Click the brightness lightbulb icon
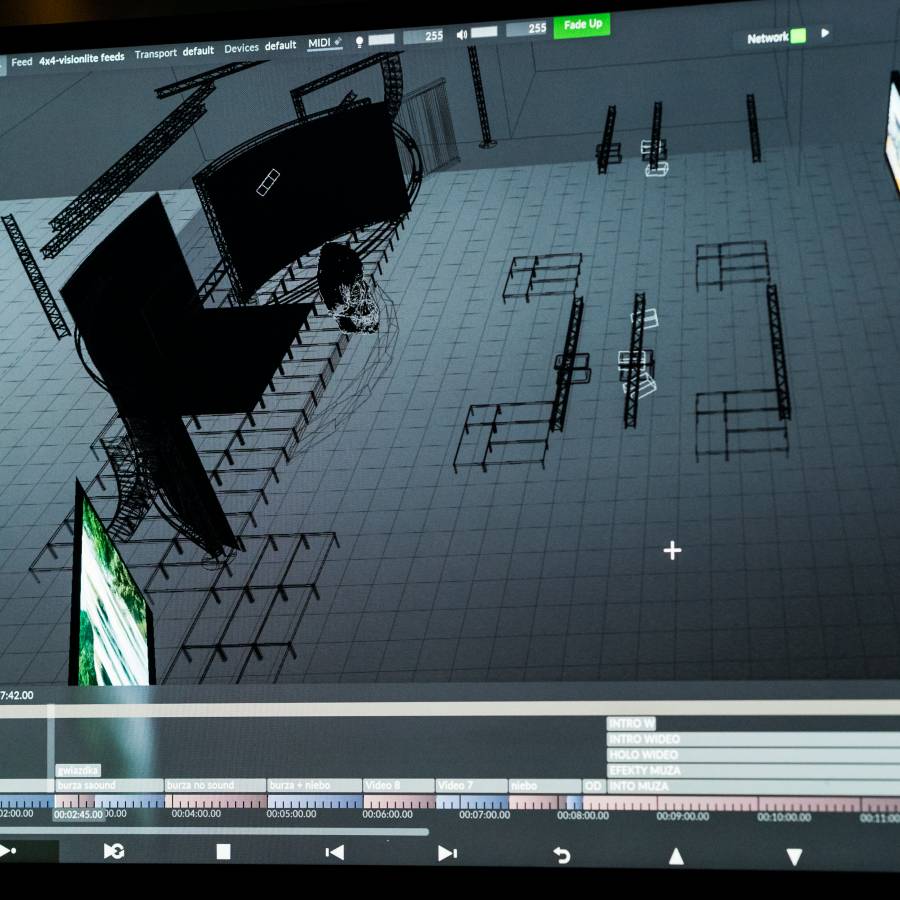900x900 pixels. [359, 41]
